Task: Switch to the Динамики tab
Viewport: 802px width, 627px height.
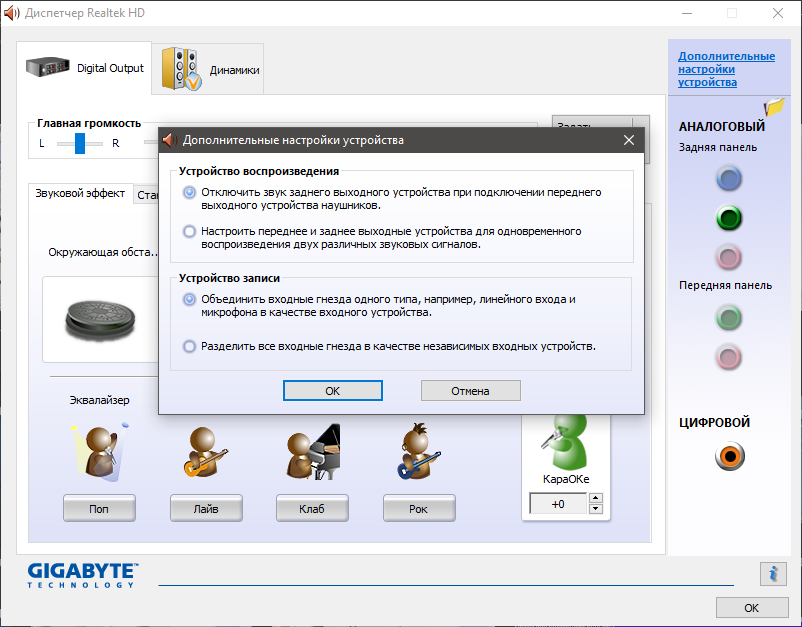Action: [208, 69]
